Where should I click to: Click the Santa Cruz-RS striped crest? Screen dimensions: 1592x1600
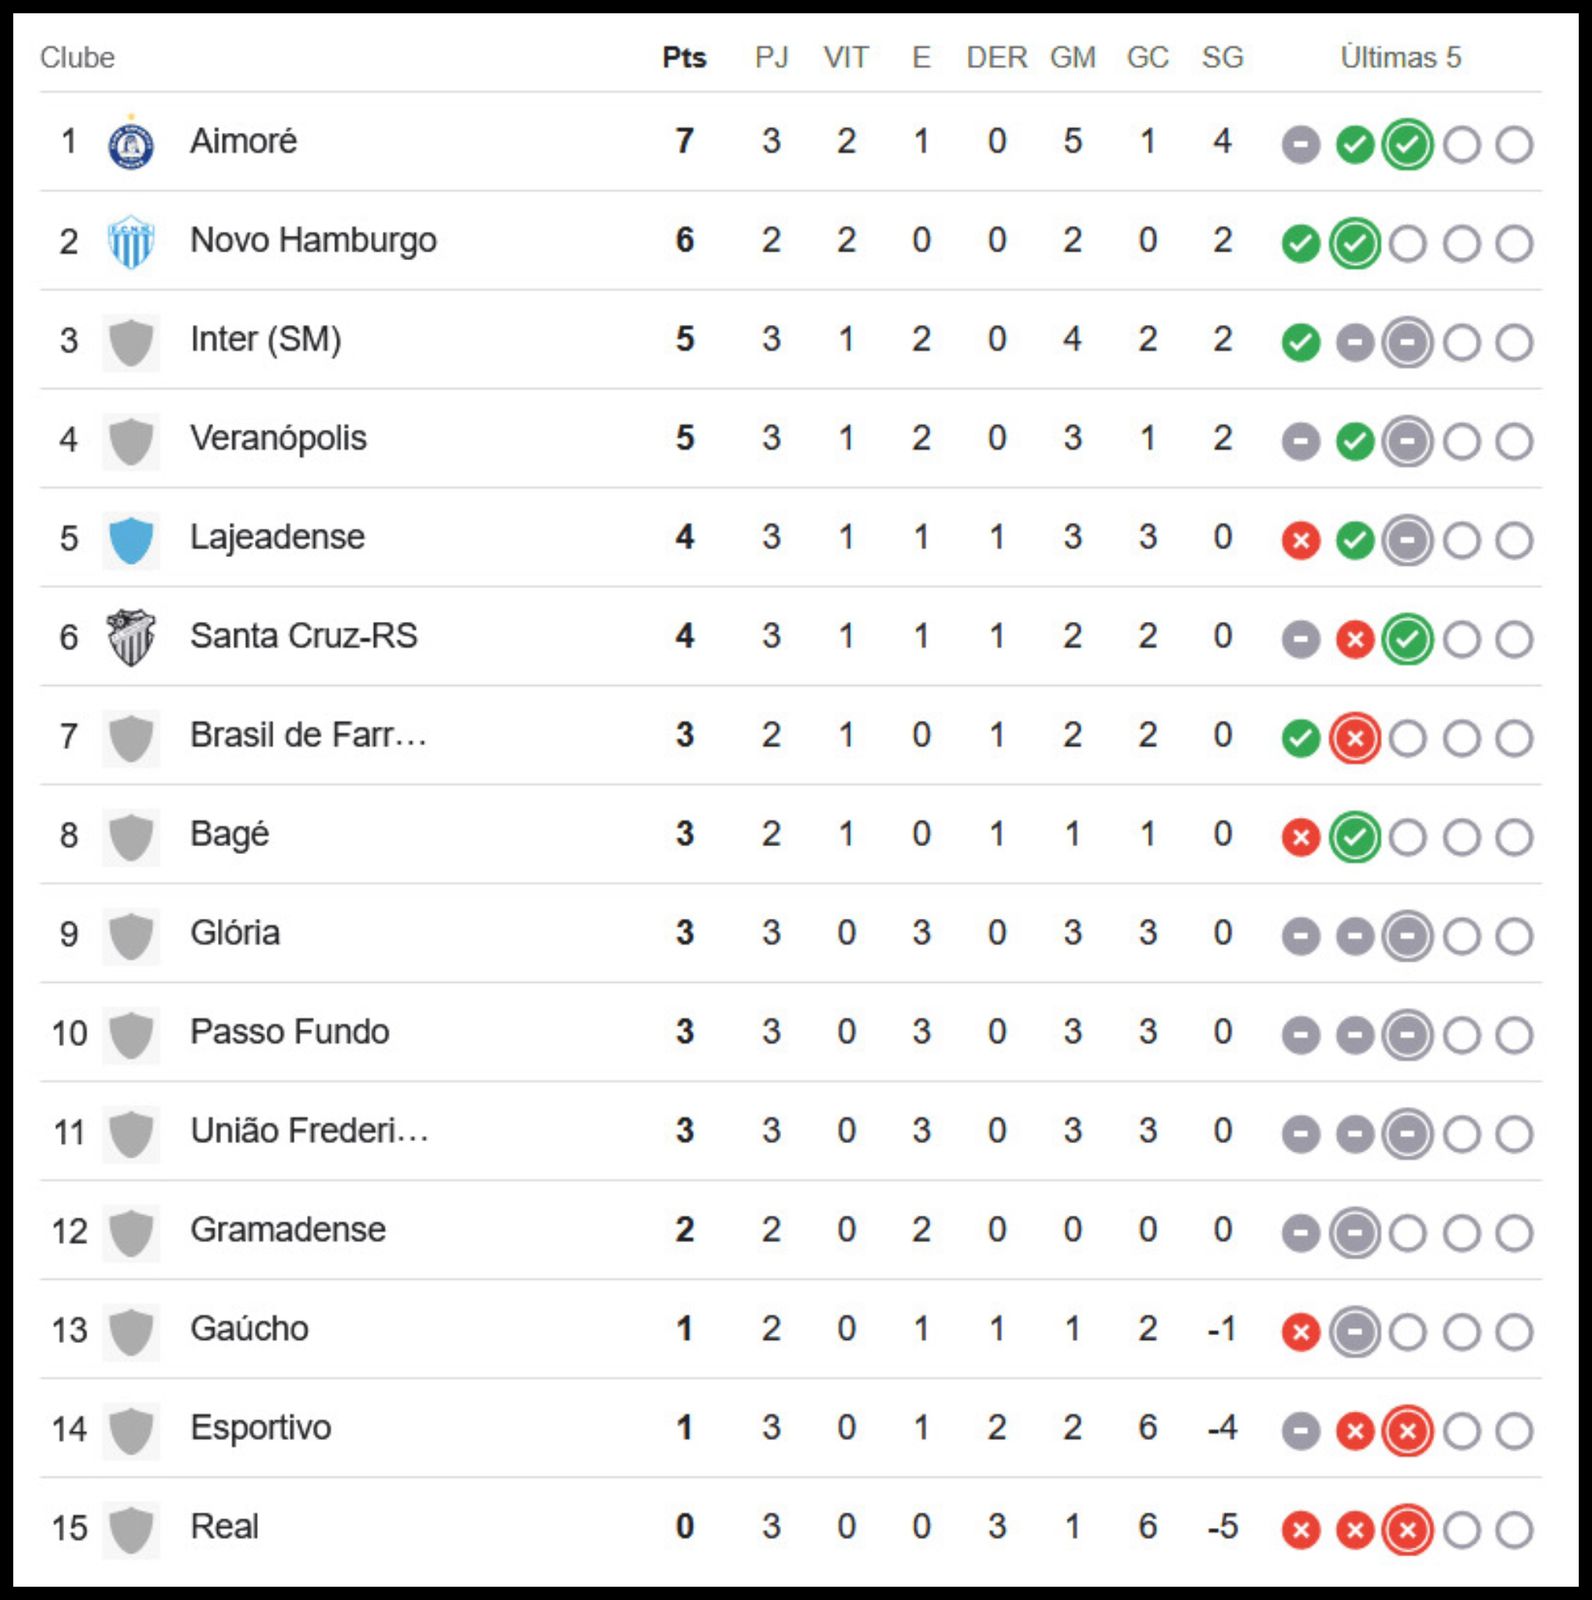click(131, 637)
